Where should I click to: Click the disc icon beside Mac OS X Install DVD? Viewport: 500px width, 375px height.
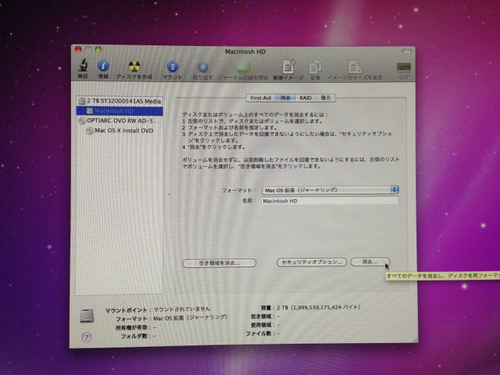(x=89, y=131)
